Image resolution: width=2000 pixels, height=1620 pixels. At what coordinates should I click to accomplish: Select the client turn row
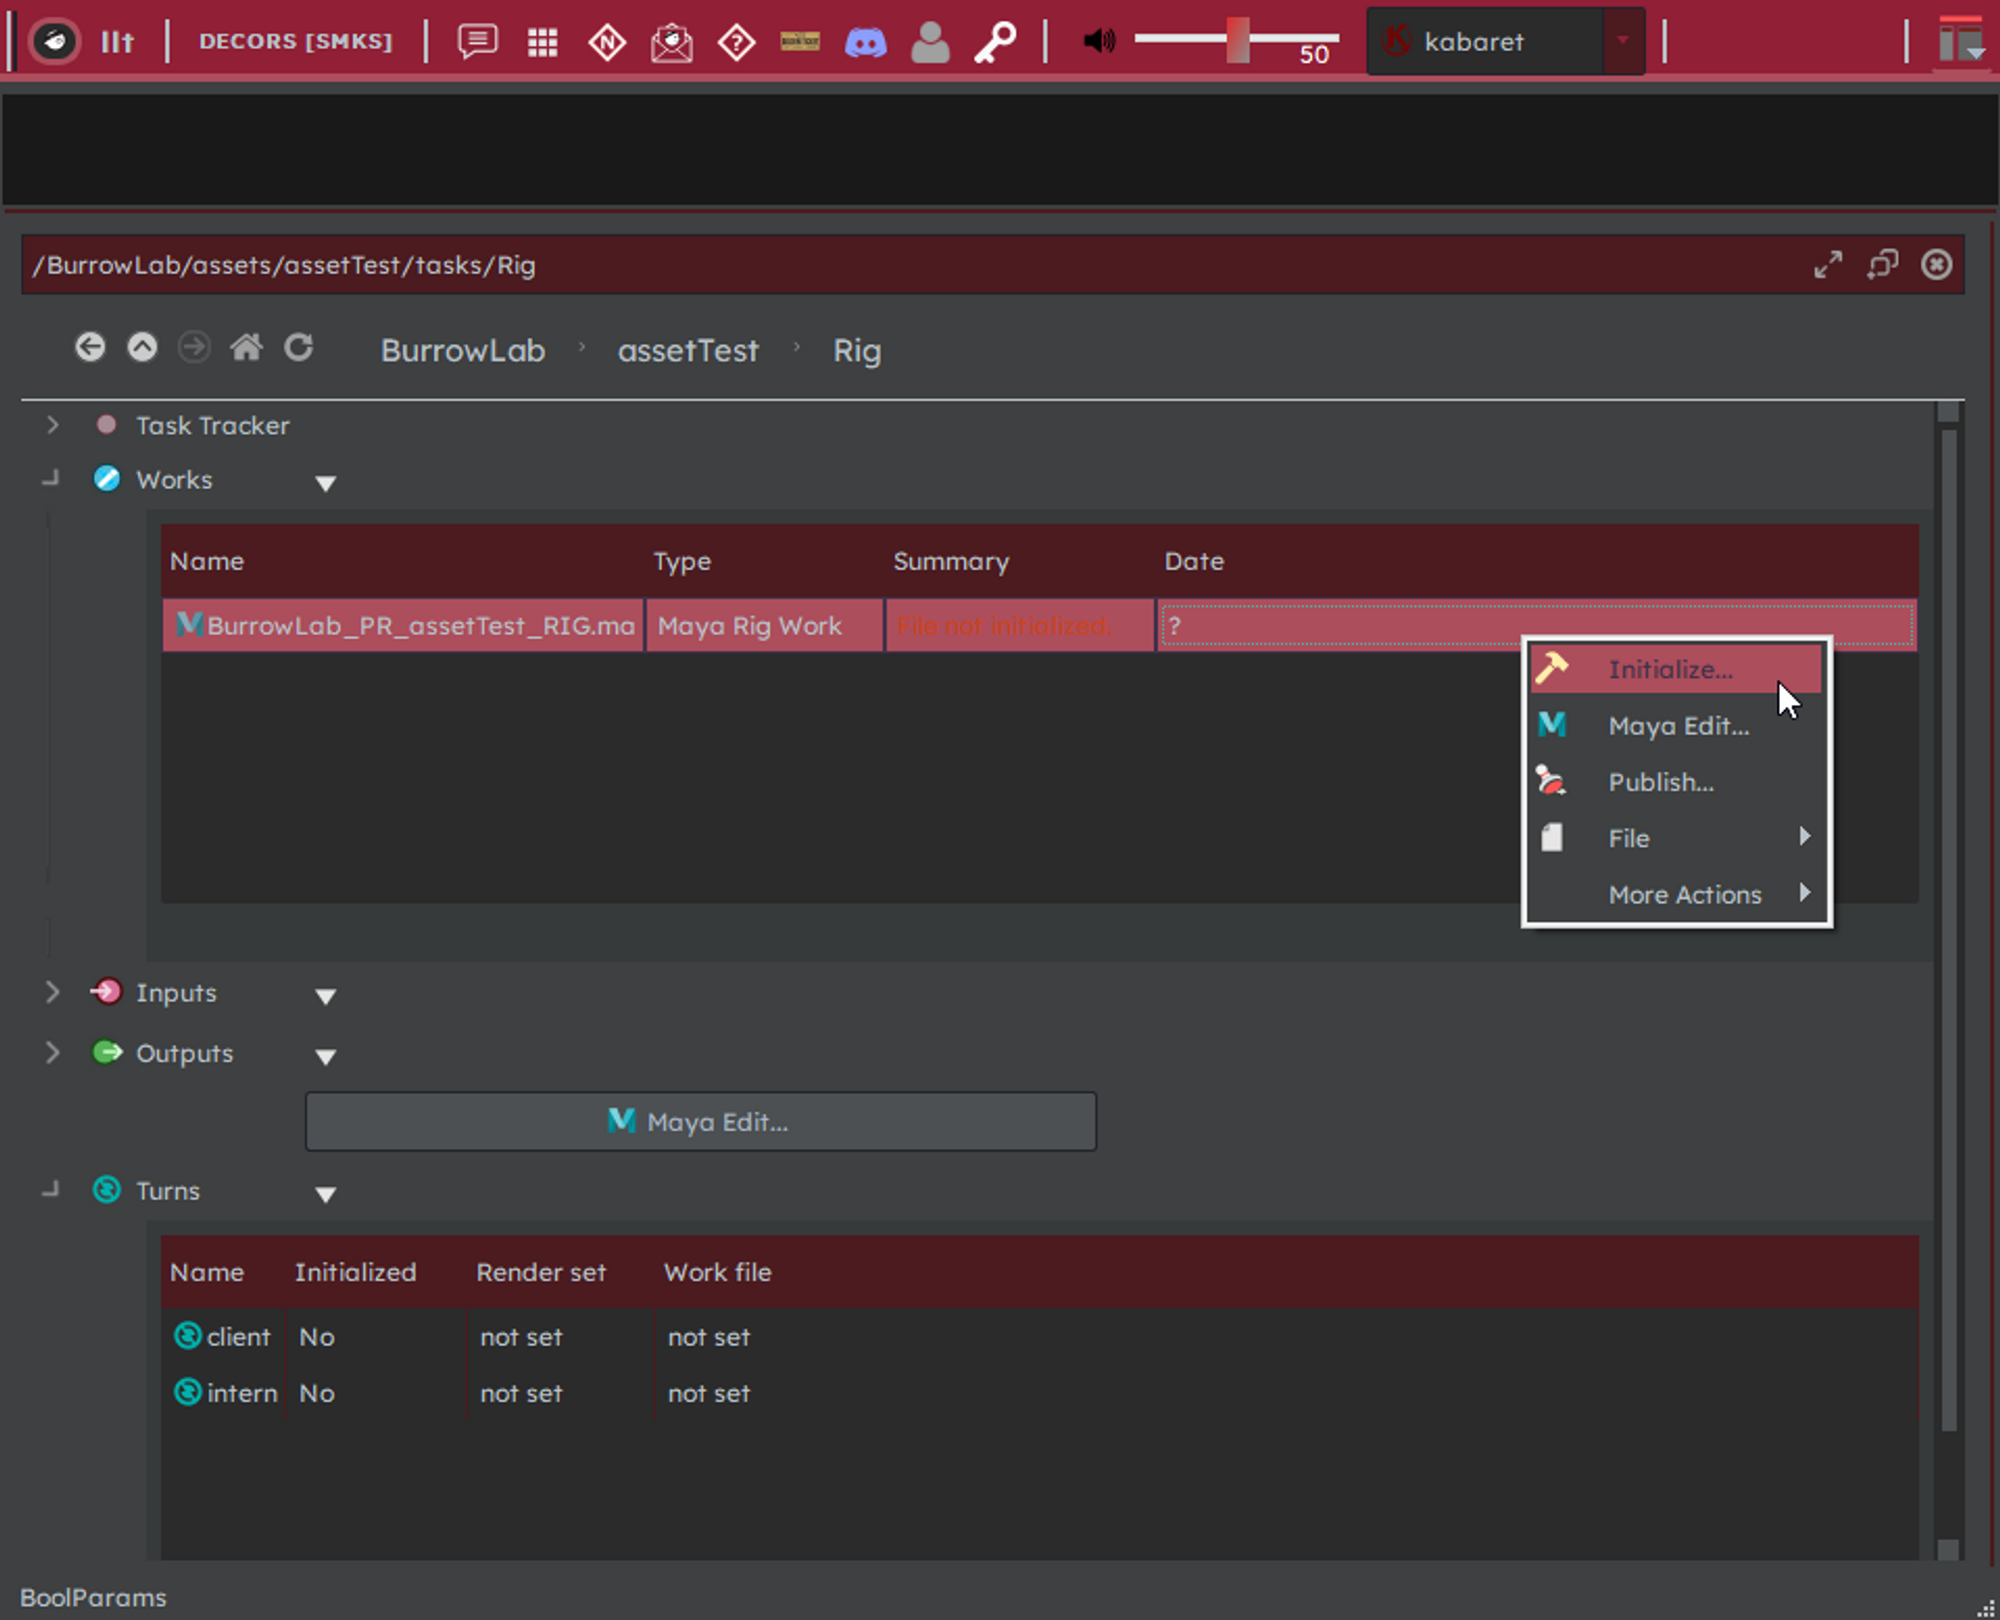point(1040,1337)
